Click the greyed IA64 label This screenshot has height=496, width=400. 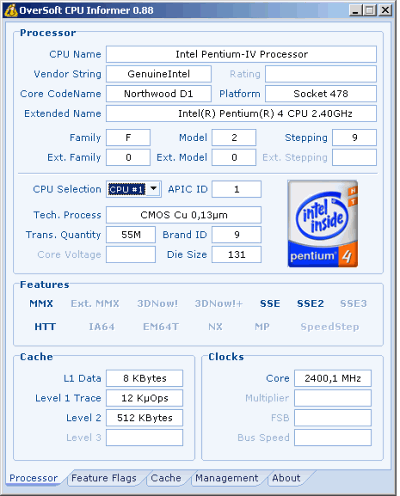tap(102, 327)
